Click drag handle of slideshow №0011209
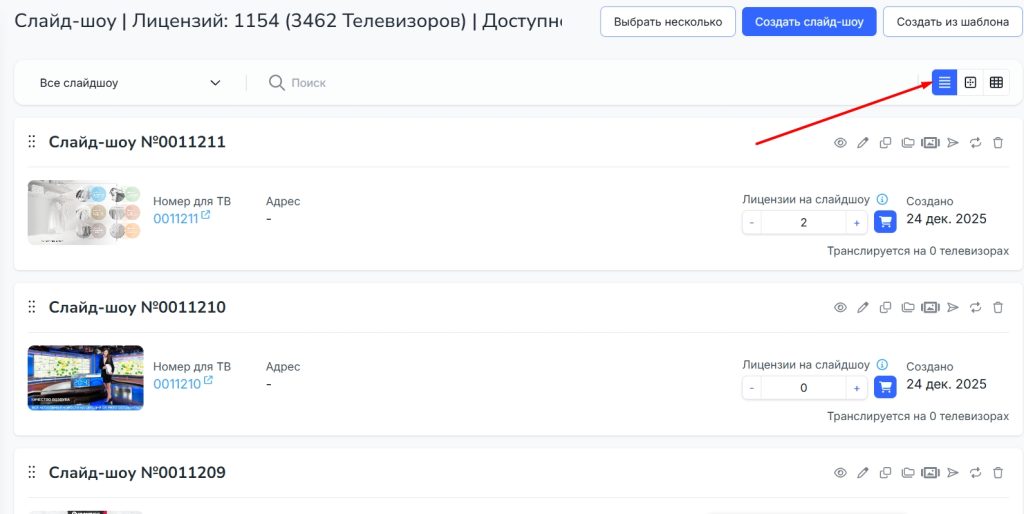The image size is (1024, 514). pos(31,473)
